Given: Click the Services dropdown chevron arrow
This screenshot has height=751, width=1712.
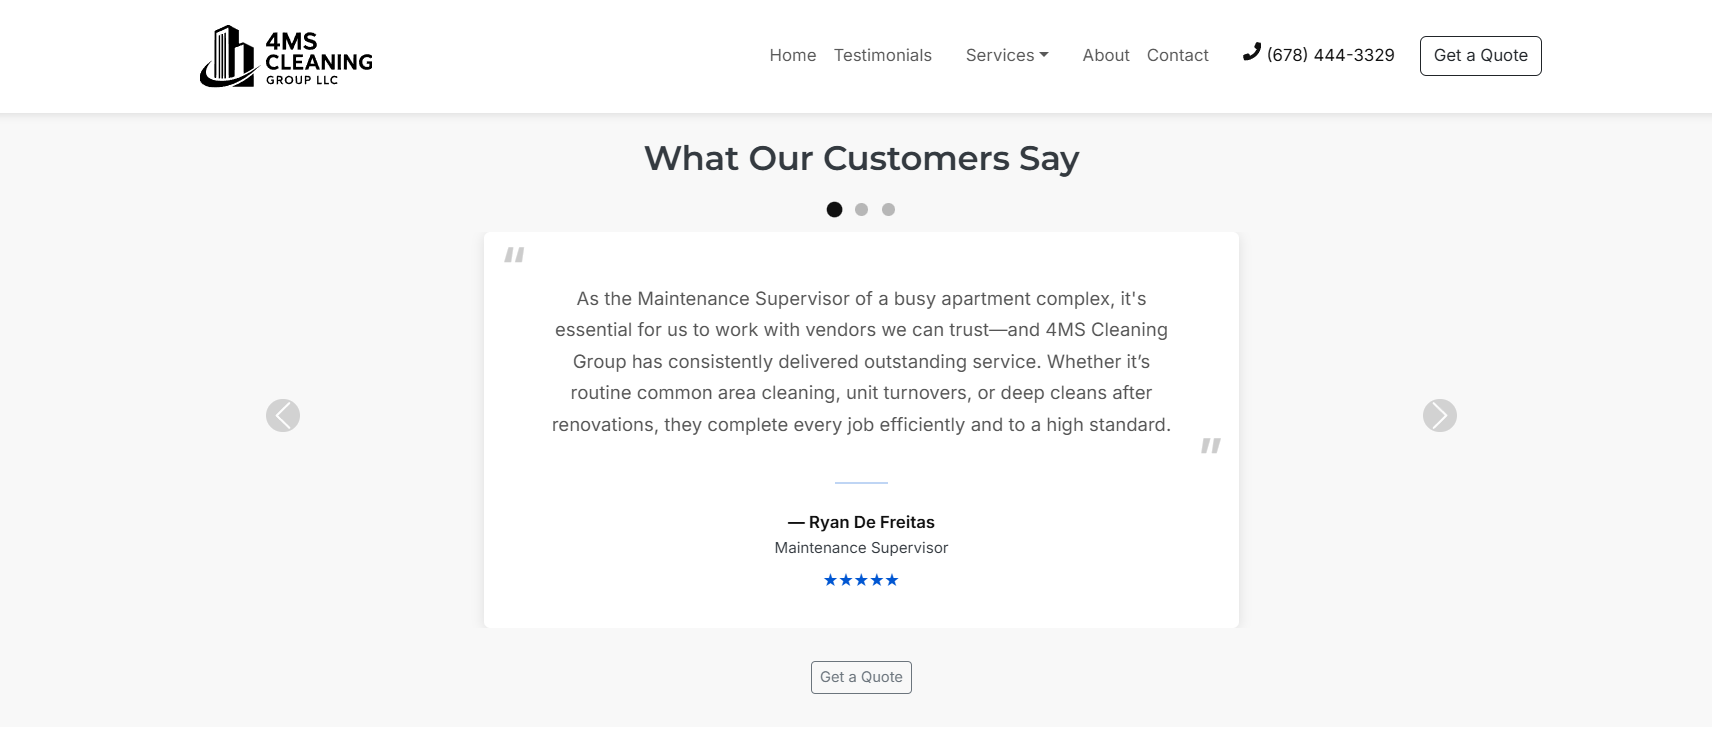Looking at the screenshot, I should [1044, 55].
